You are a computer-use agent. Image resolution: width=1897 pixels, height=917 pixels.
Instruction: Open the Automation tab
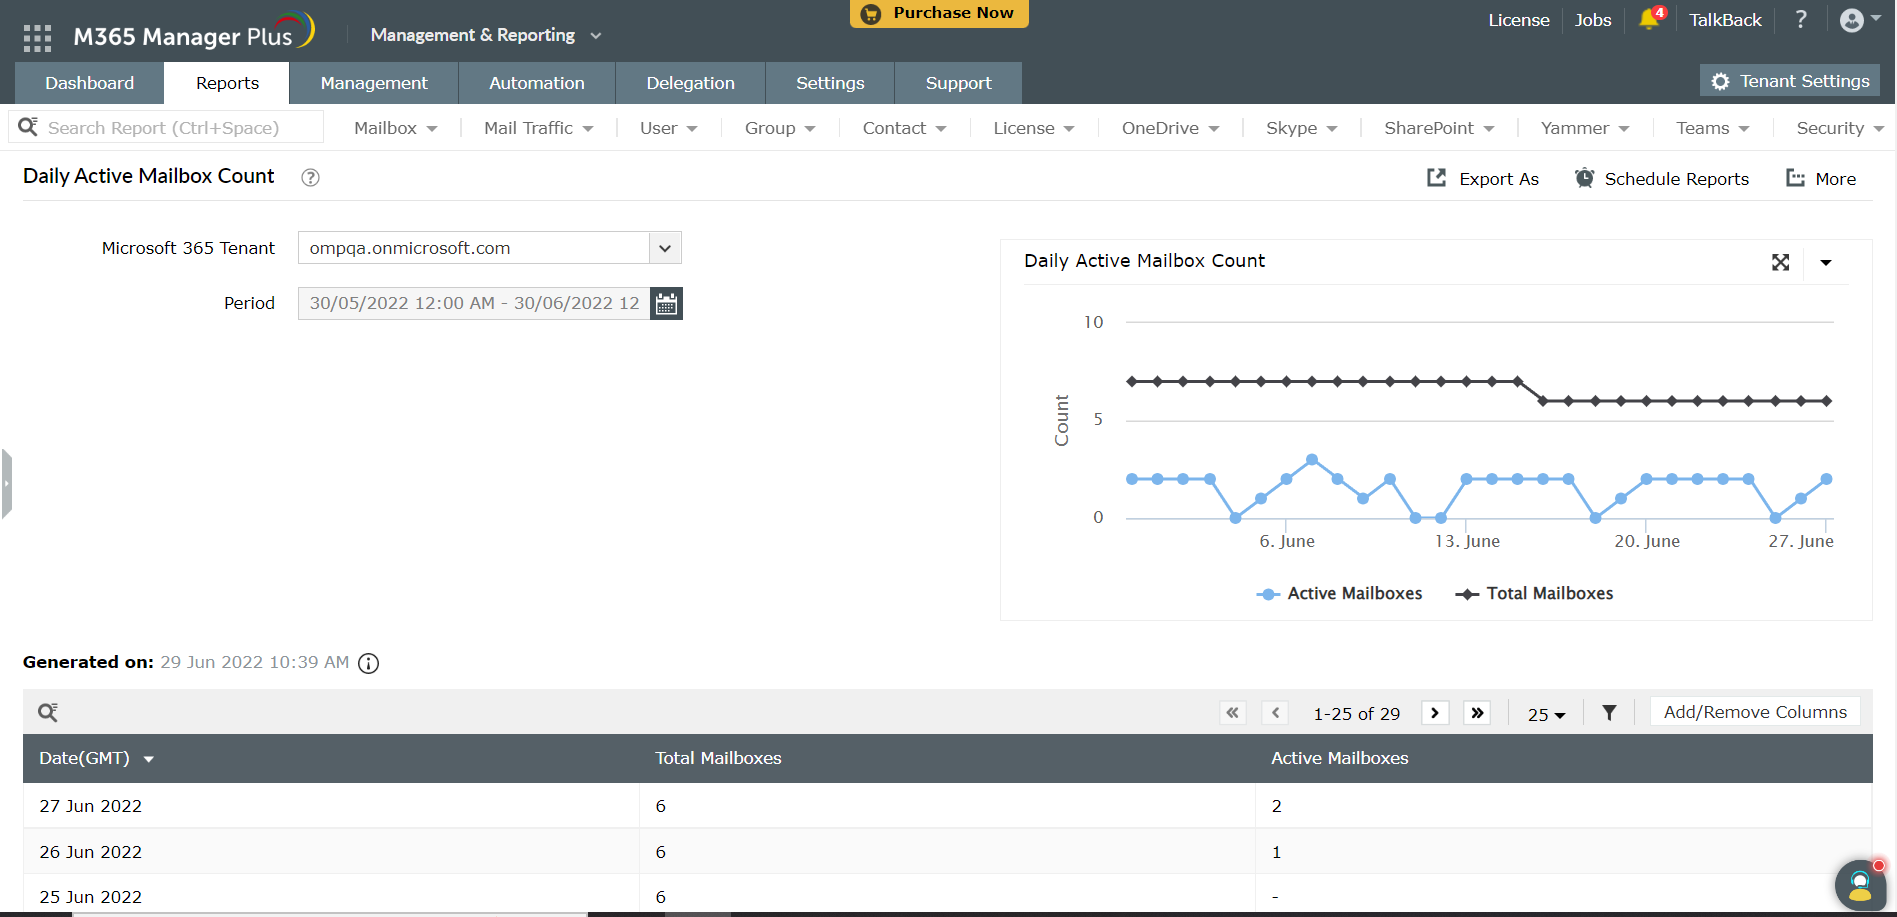tap(537, 83)
